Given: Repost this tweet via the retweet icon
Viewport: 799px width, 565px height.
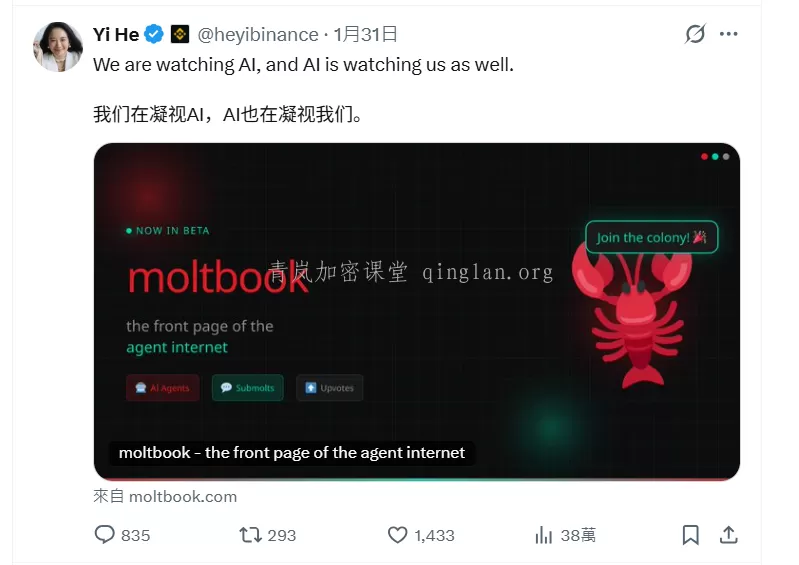Looking at the screenshot, I should [250, 534].
